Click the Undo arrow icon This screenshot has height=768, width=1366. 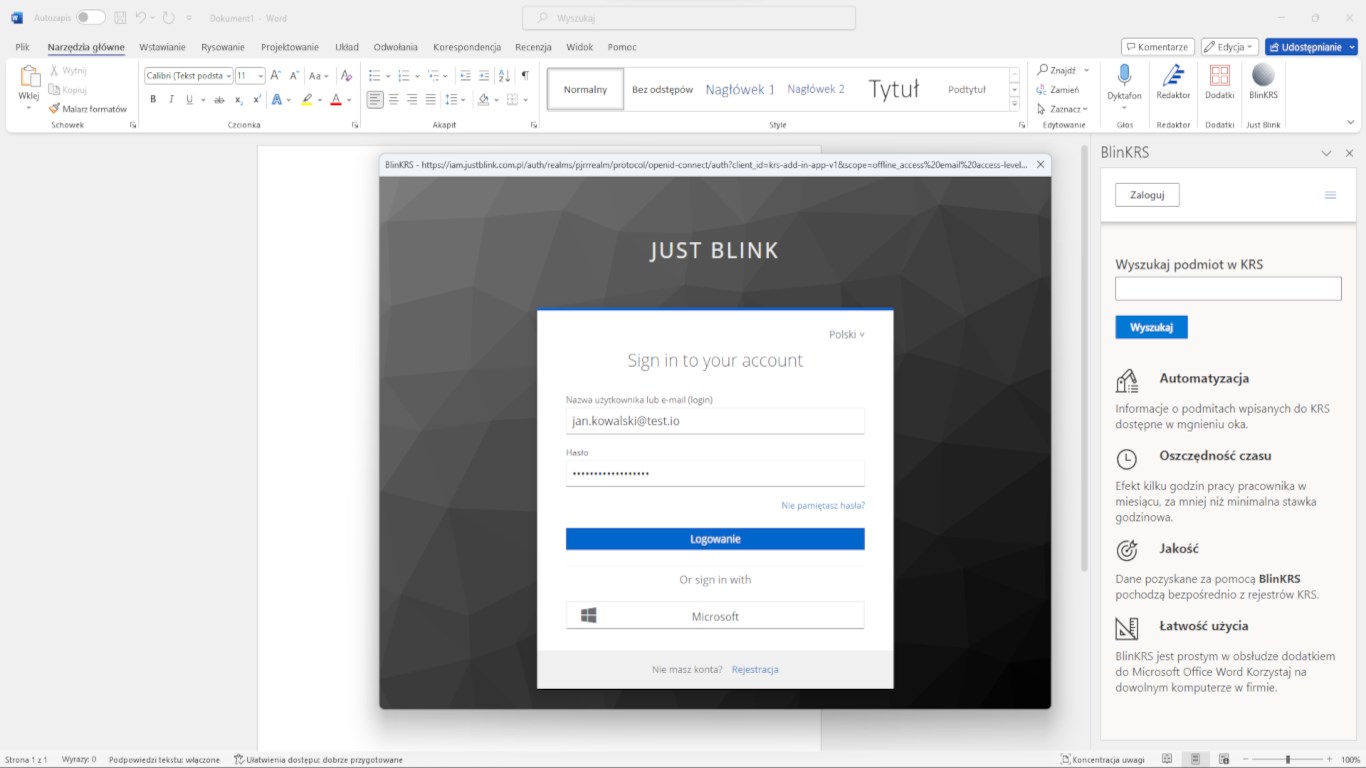click(x=141, y=18)
